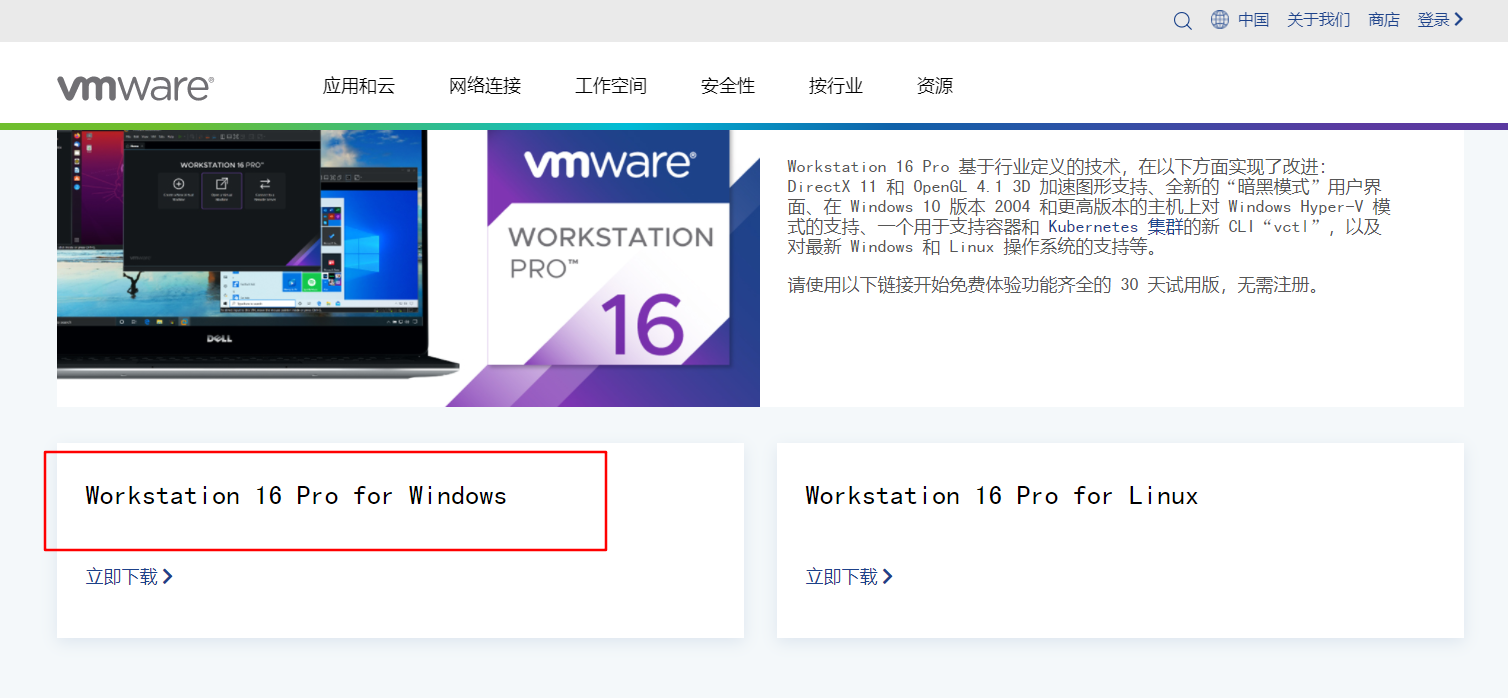Viewport: 1508px width, 698px height.
Task: Open the 资源 navigation menu
Action: pyautogui.click(x=934, y=87)
